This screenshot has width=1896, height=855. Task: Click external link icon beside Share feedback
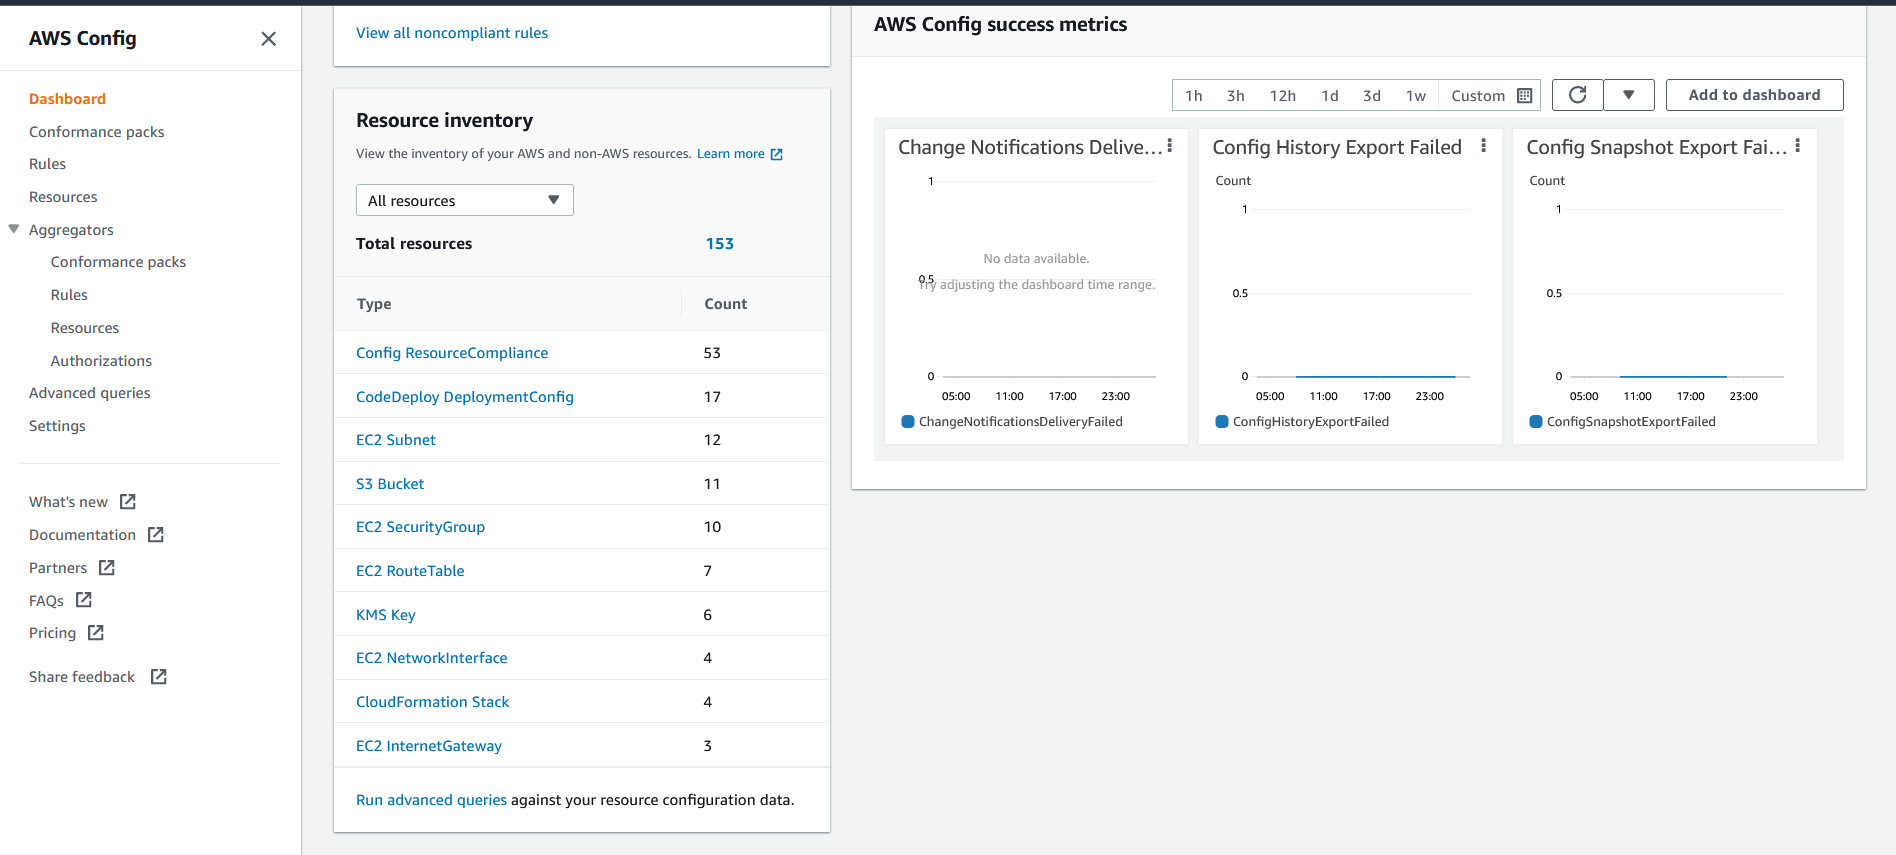pyautogui.click(x=159, y=677)
